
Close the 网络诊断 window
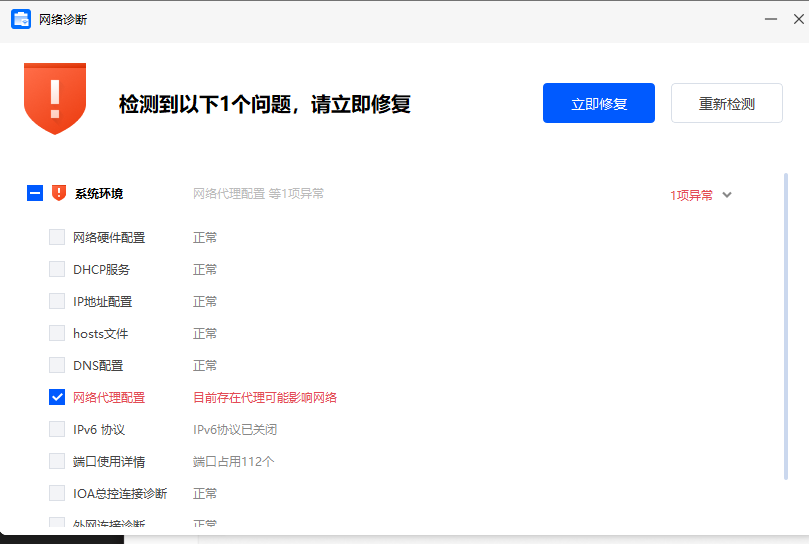click(799, 19)
